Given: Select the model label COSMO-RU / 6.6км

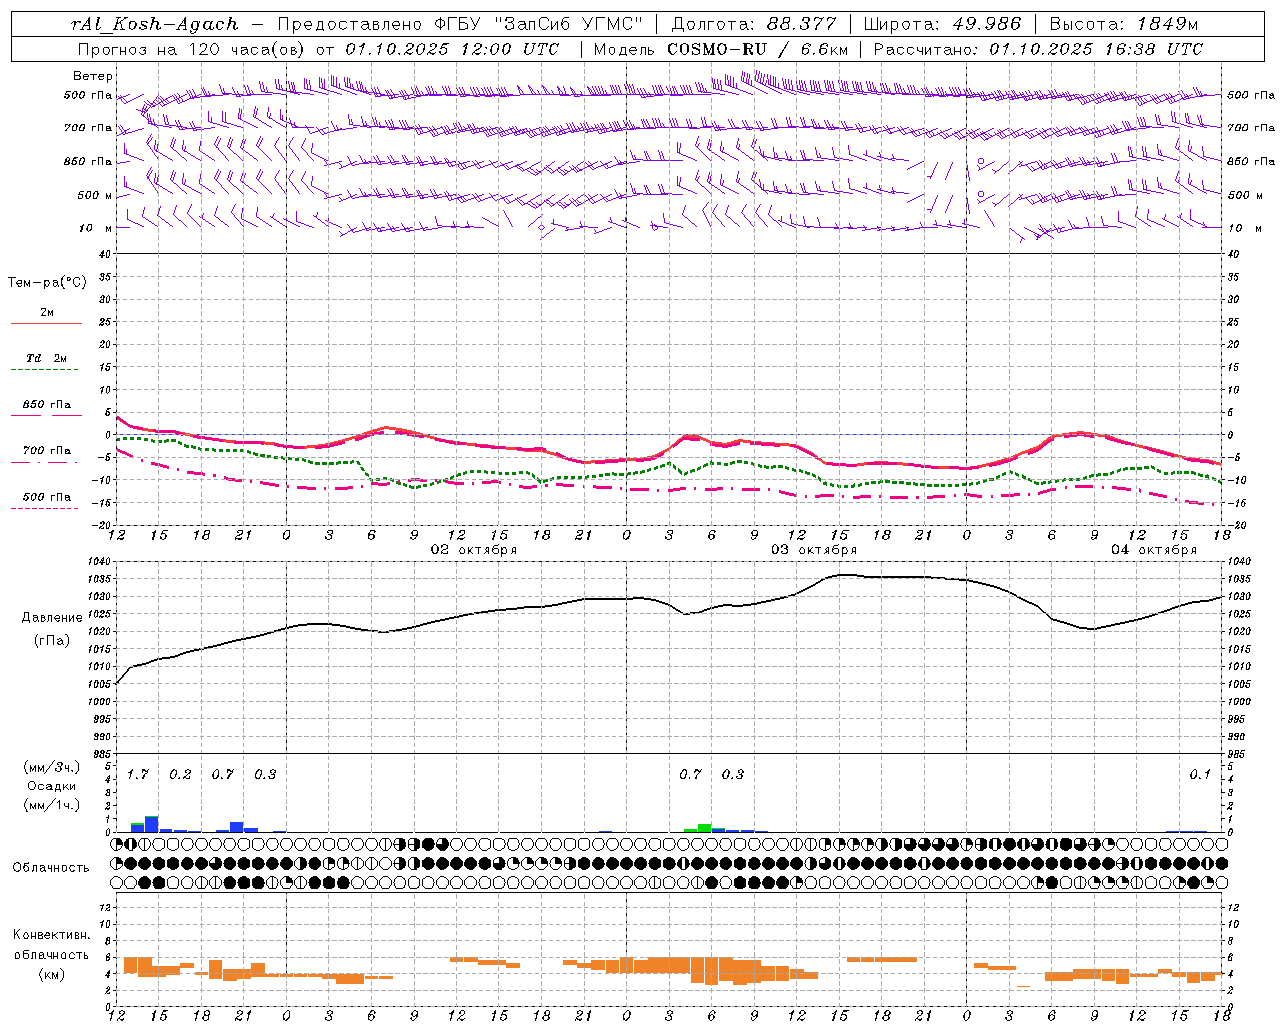Looking at the screenshot, I should 758,49.
